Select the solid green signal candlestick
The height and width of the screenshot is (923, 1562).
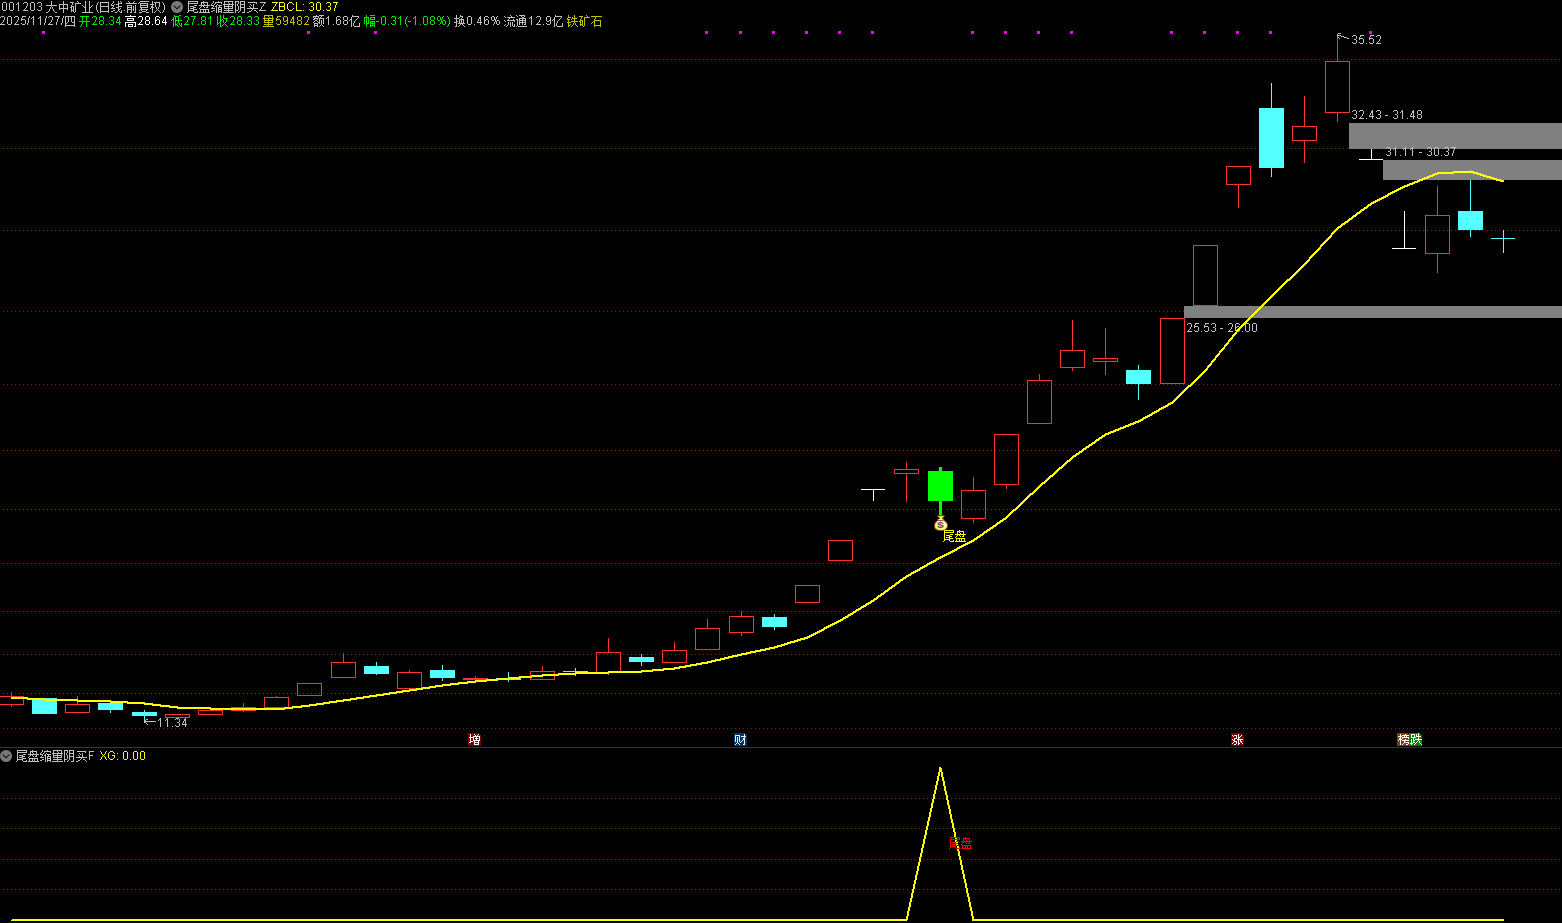[x=940, y=486]
